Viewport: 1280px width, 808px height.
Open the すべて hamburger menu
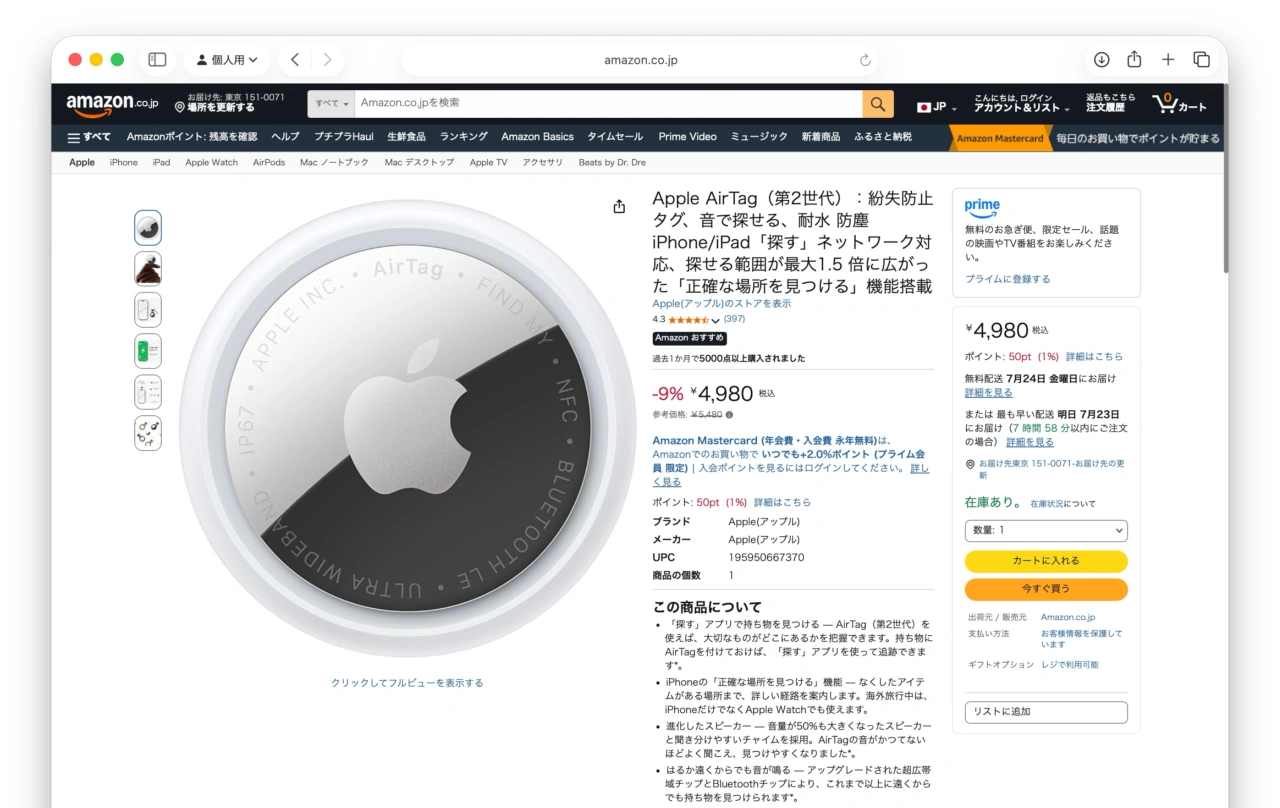pyautogui.click(x=88, y=137)
